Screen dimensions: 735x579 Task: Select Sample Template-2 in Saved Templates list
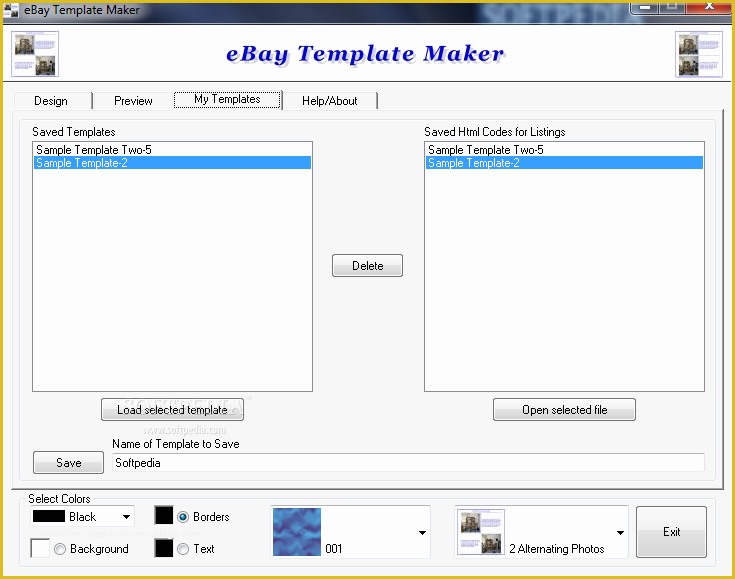tap(172, 163)
